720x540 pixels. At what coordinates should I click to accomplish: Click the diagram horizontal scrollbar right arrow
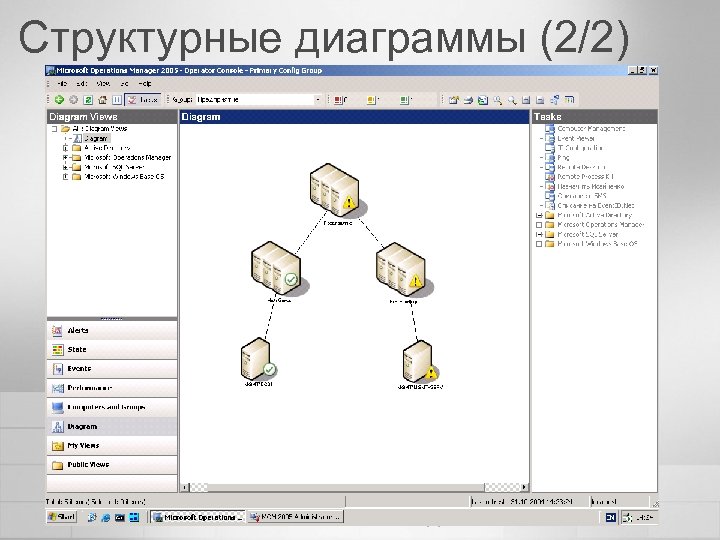coord(524,487)
